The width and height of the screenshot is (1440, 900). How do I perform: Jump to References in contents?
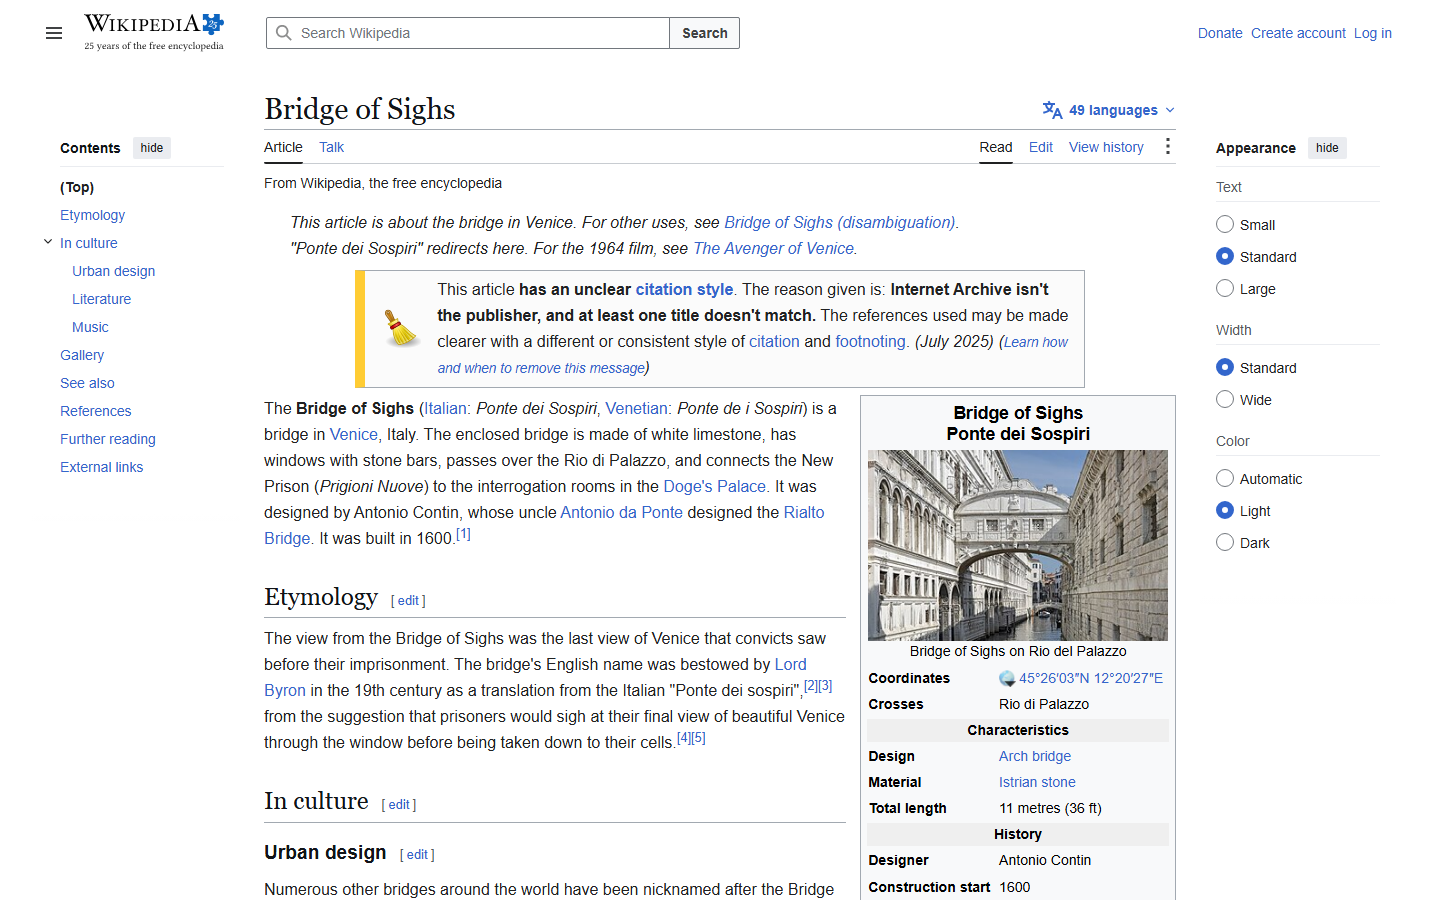coord(95,411)
